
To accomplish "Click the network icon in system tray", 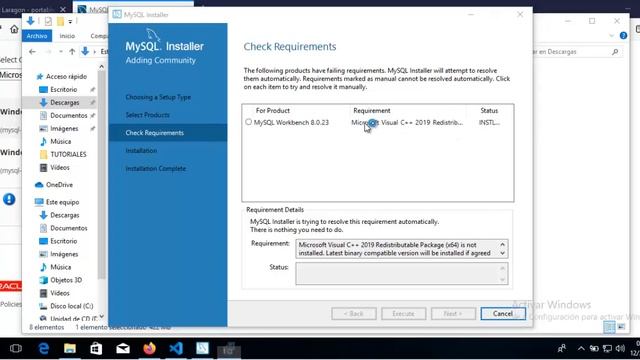I will coord(607,349).
